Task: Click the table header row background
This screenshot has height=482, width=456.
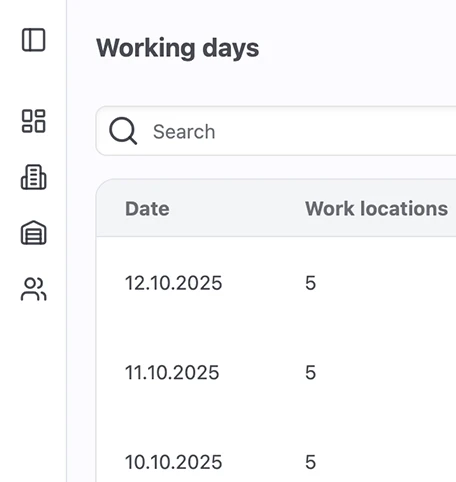Action: pyautogui.click(x=276, y=208)
